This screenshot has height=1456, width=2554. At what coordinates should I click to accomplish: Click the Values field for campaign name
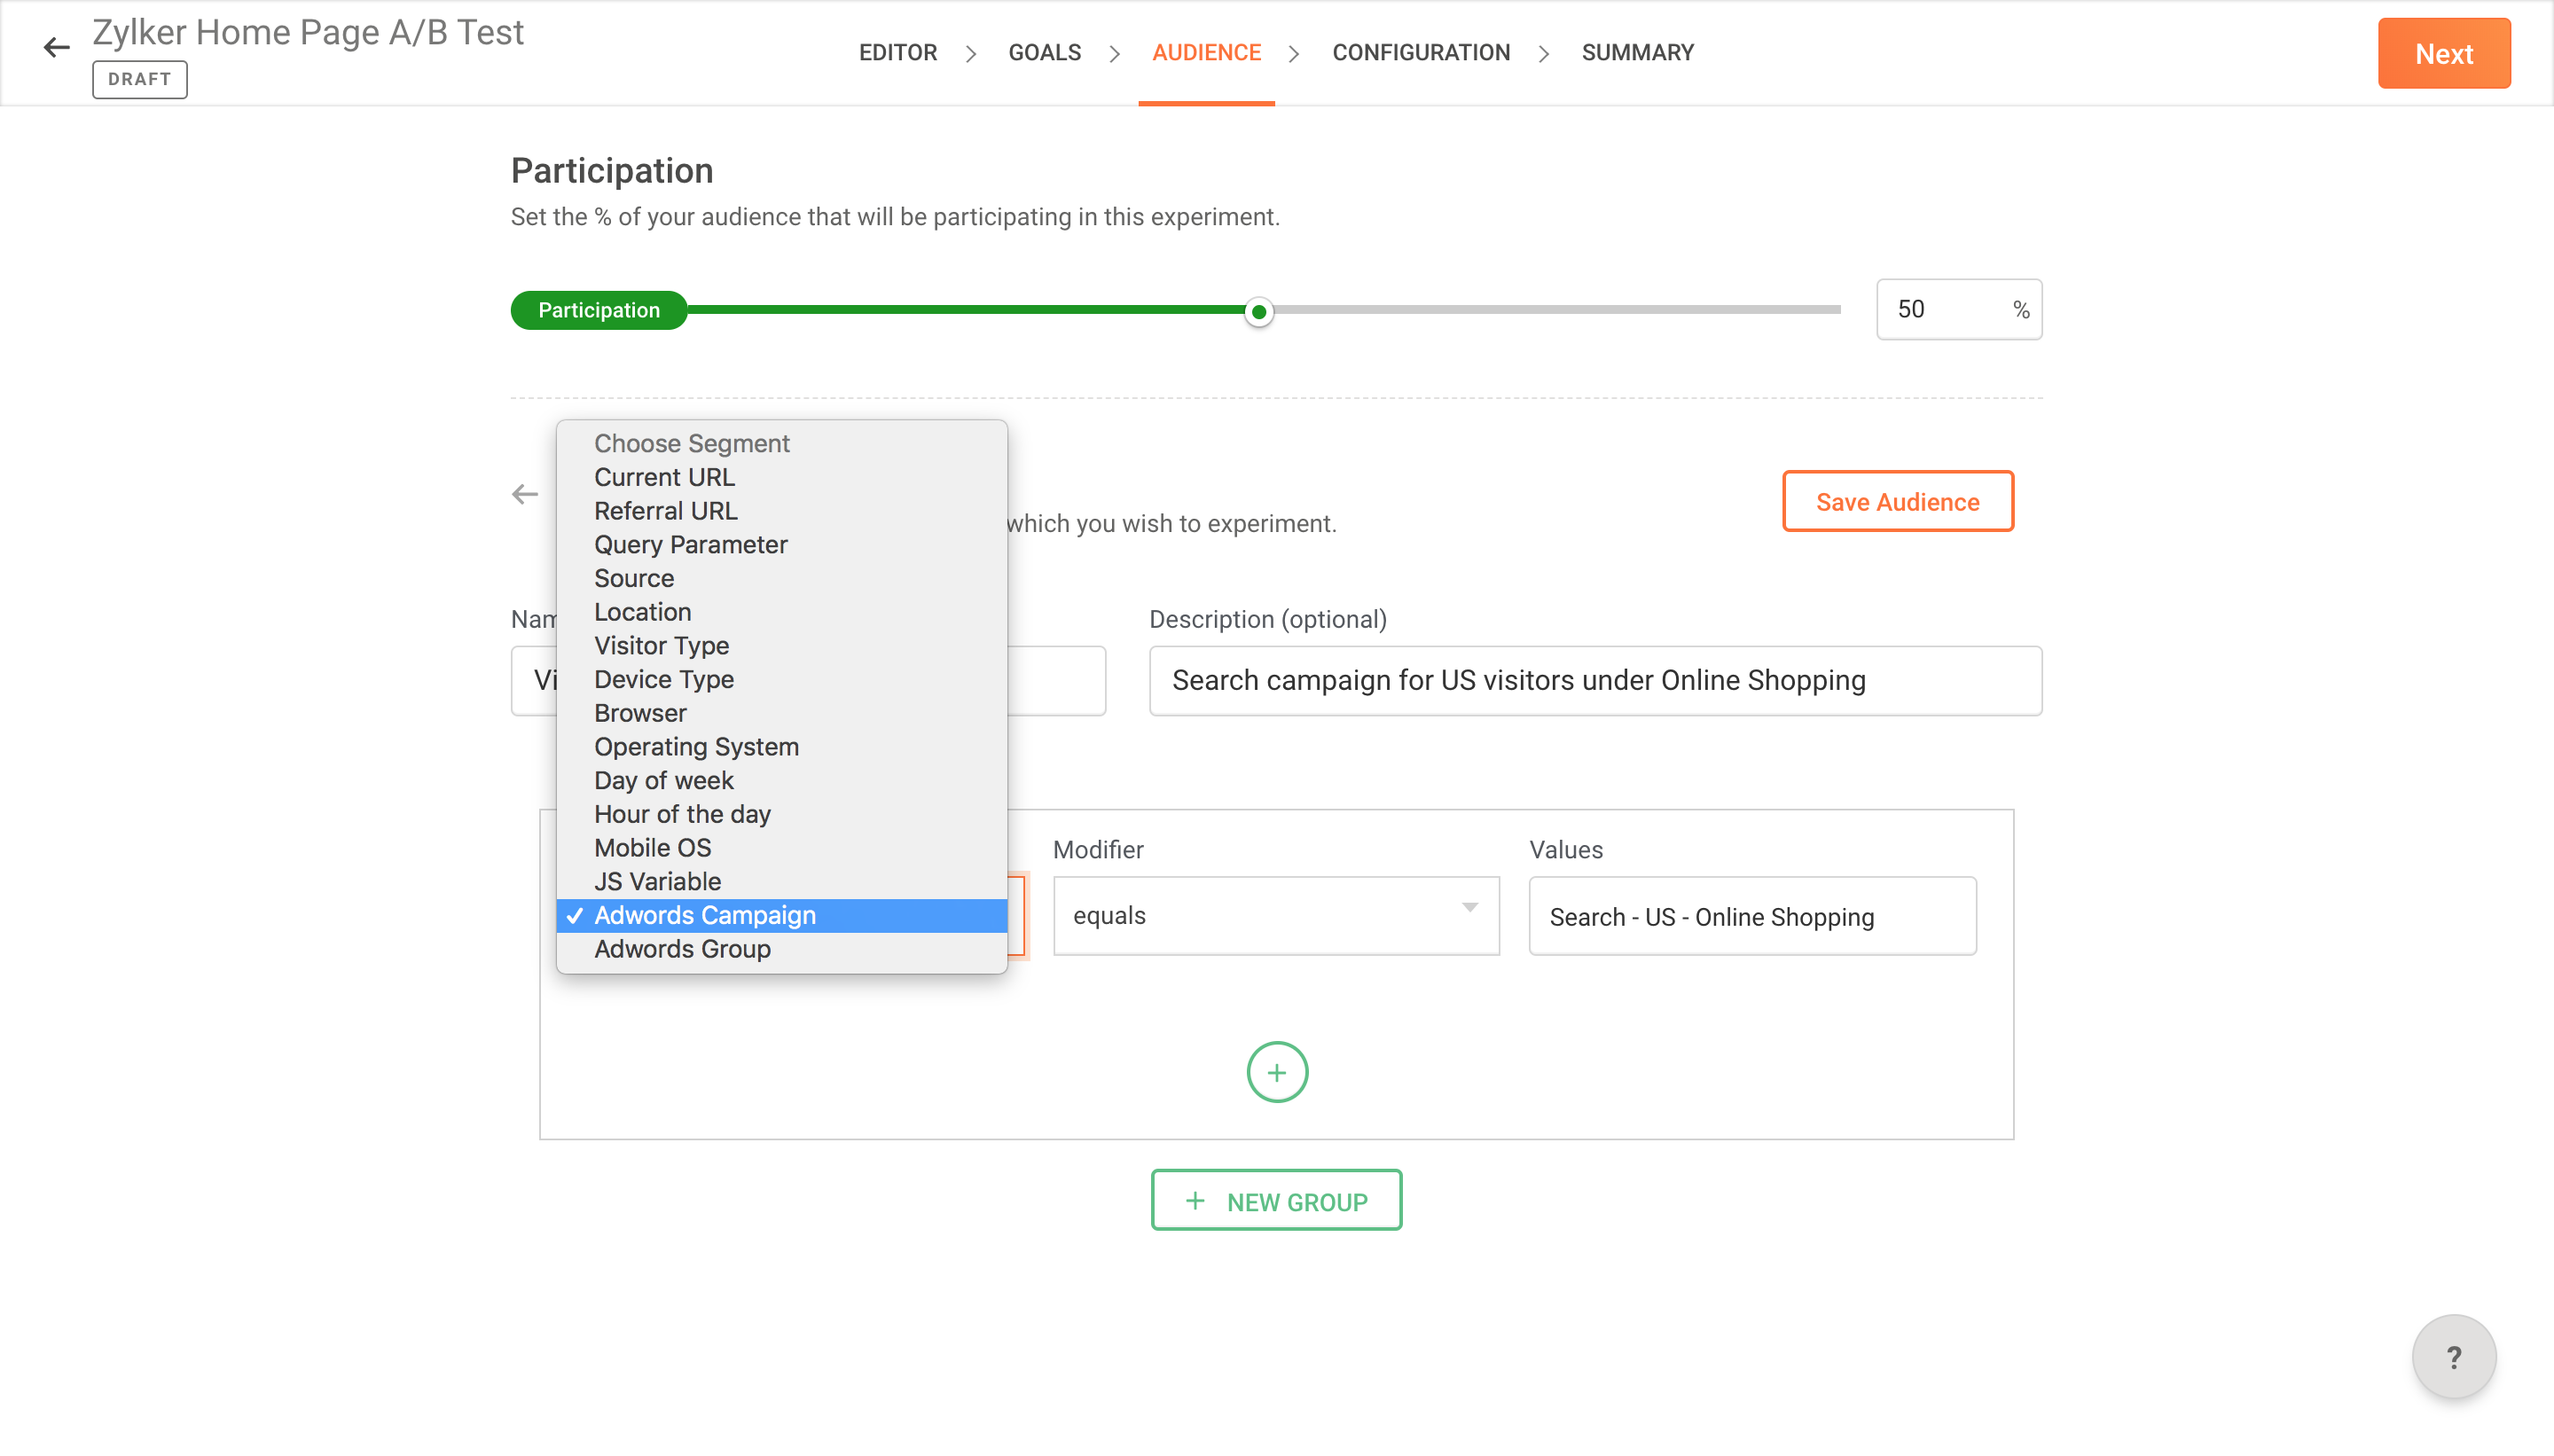(x=1751, y=915)
